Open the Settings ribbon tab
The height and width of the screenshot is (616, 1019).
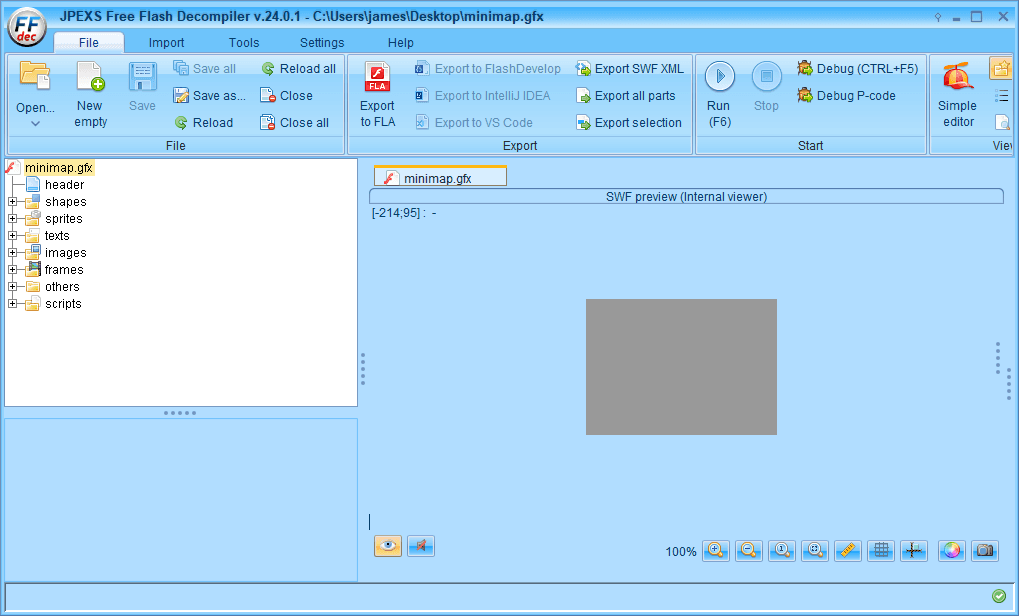pos(322,43)
